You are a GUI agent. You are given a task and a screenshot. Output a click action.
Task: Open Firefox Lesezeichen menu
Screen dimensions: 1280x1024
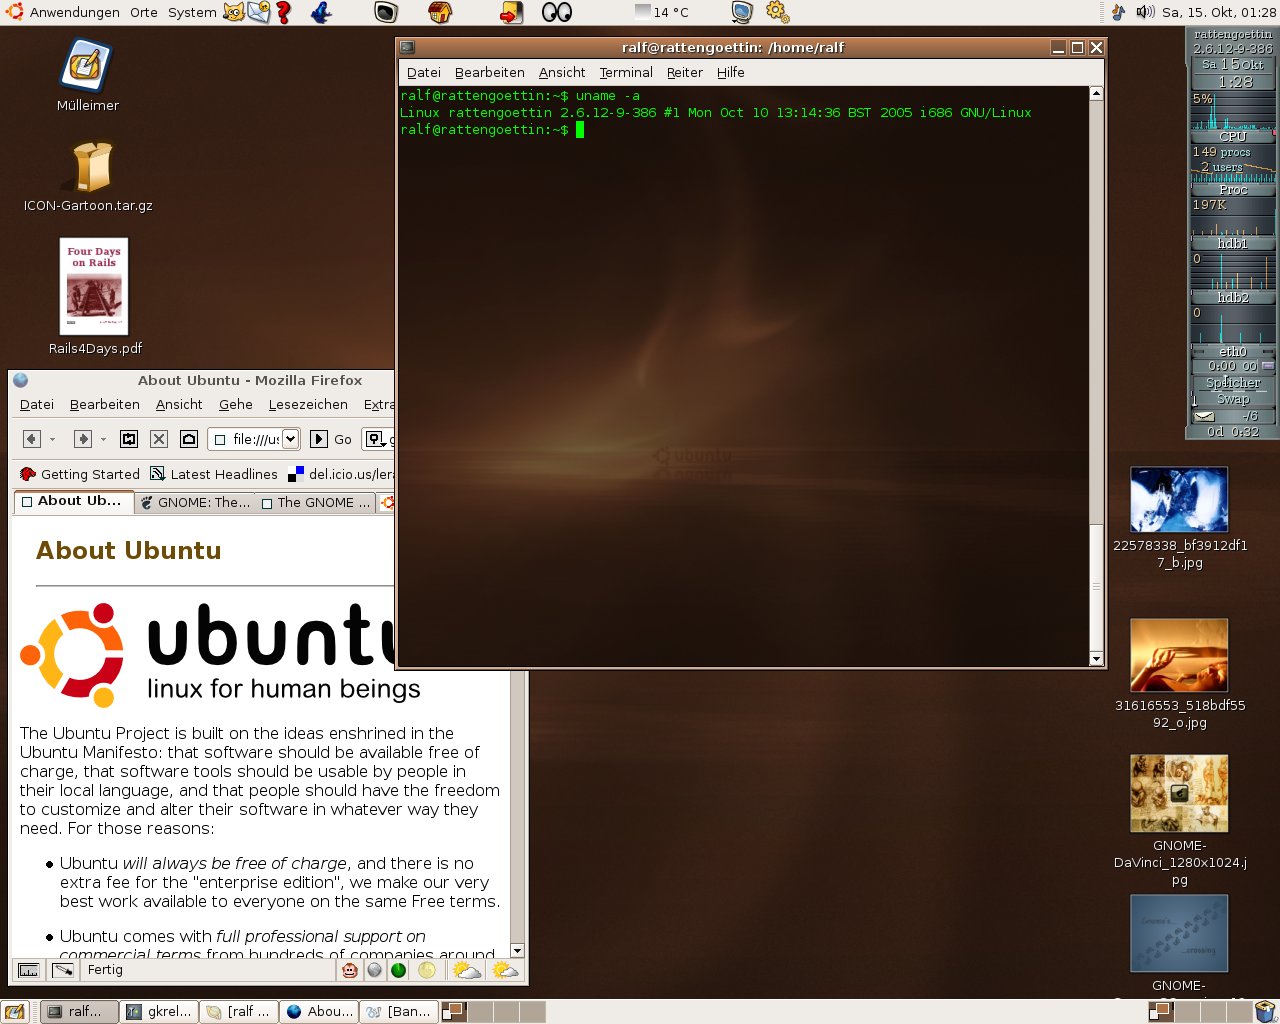tap(308, 404)
